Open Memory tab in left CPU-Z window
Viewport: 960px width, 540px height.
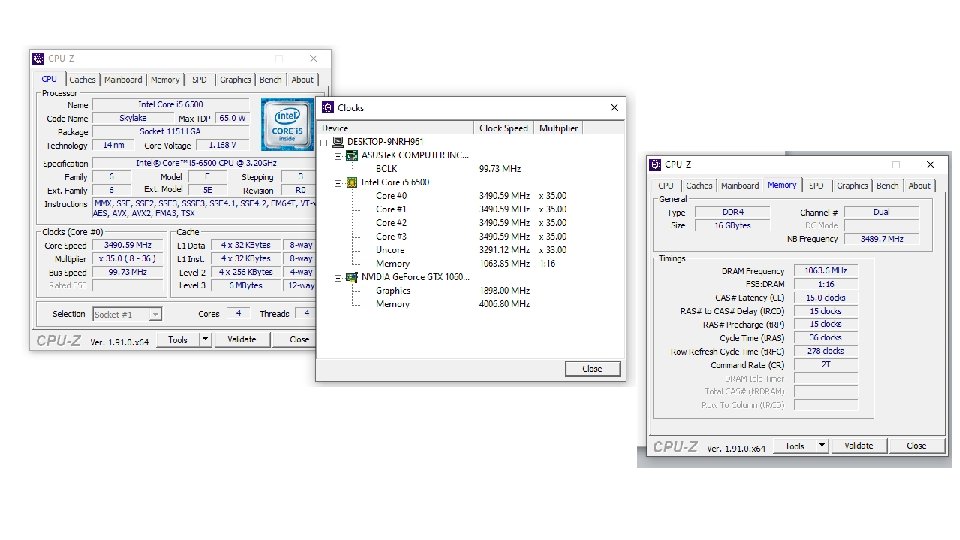pos(165,80)
